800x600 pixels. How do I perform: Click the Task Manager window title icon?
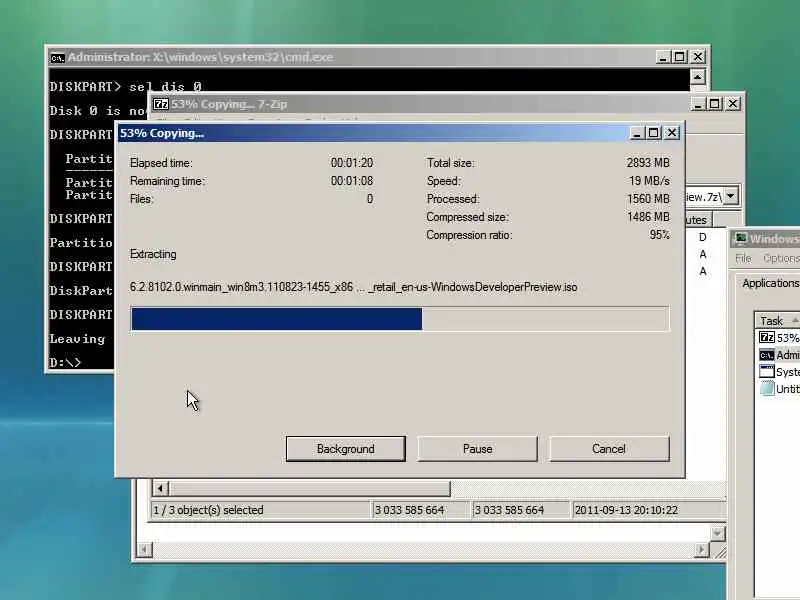(740, 238)
